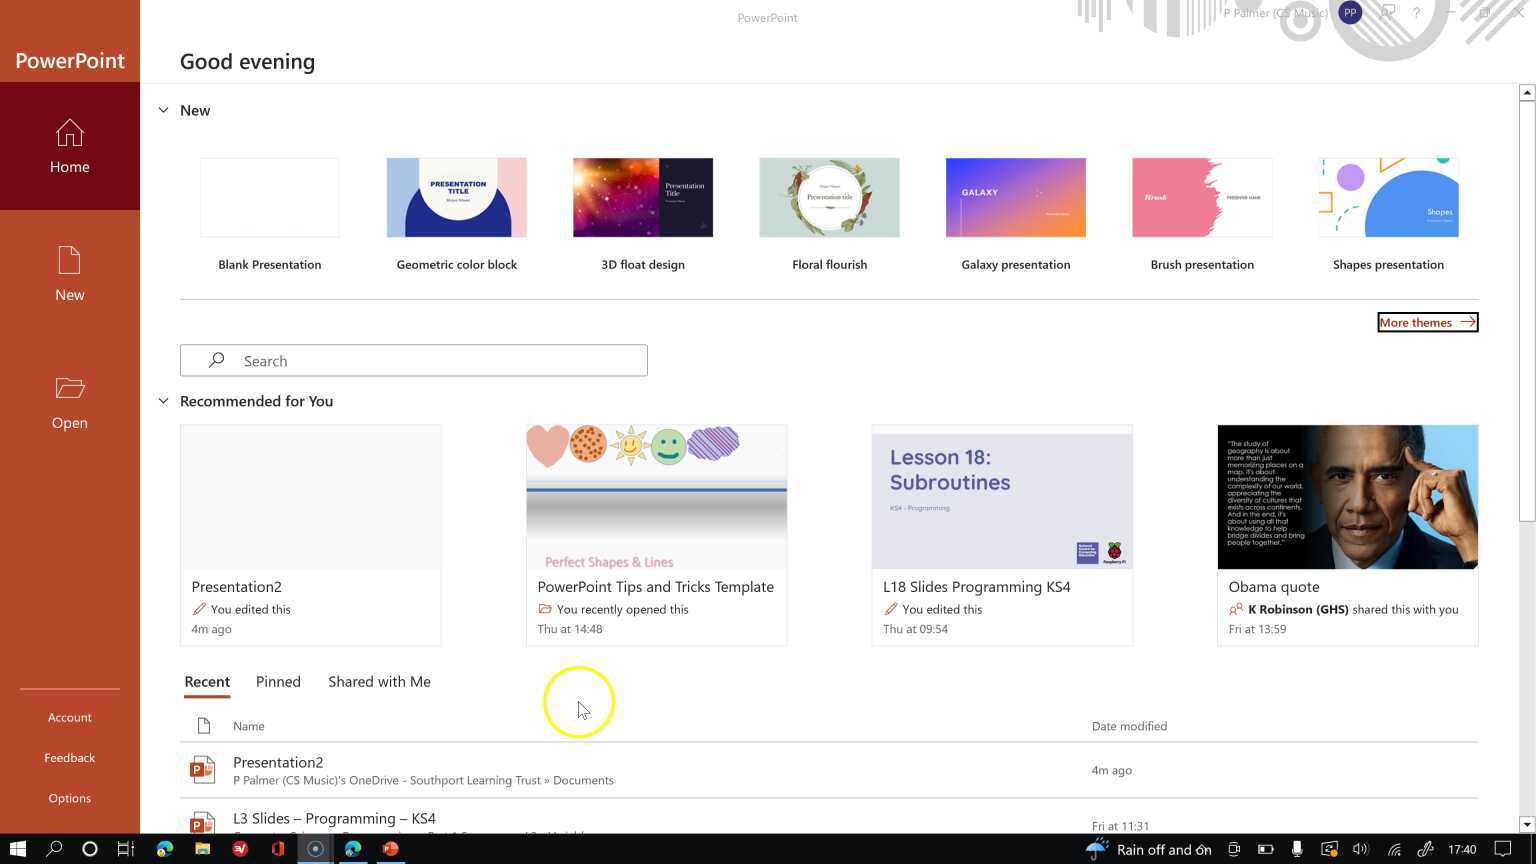Image resolution: width=1536 pixels, height=864 pixels.
Task: Open the volume speaker tray icon
Action: pyautogui.click(x=1360, y=849)
